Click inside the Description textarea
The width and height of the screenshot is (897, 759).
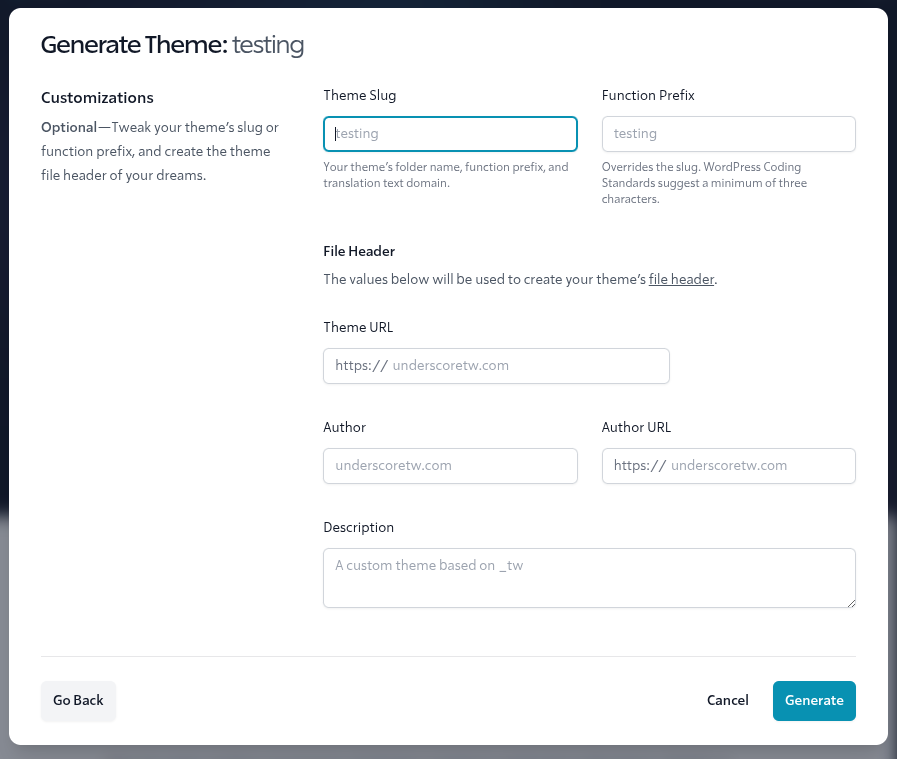pos(589,578)
